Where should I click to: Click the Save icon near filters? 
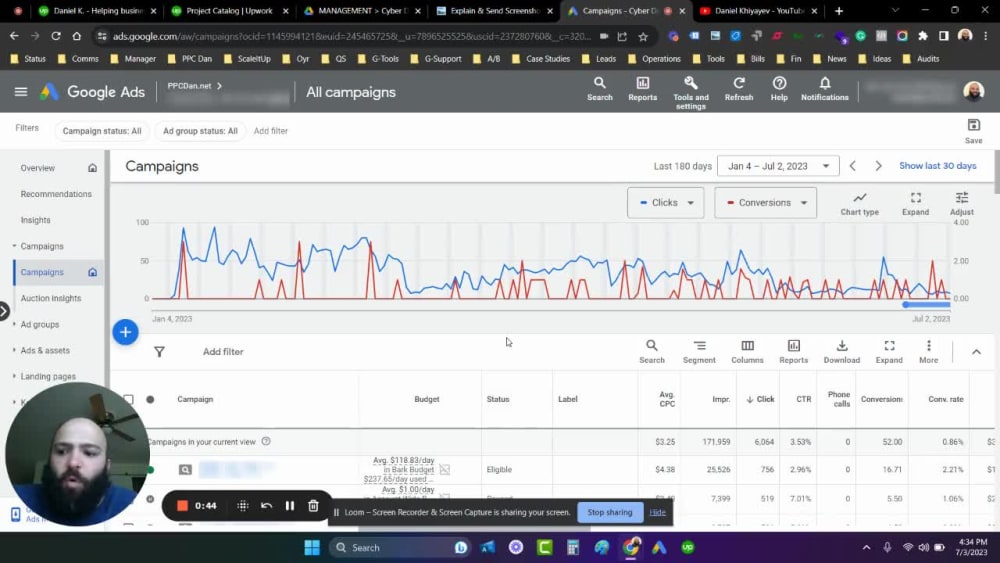tap(973, 131)
